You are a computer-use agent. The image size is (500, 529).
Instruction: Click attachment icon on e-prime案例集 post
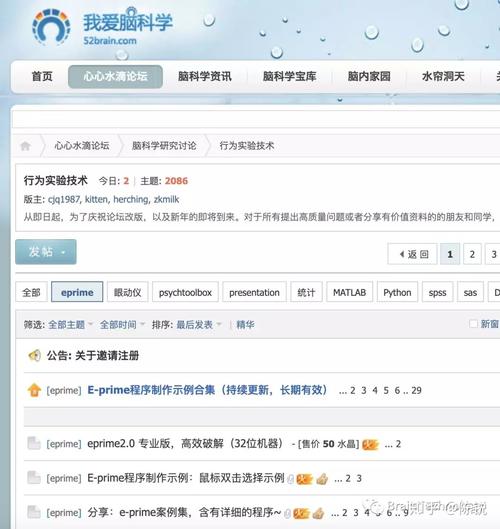287,513
